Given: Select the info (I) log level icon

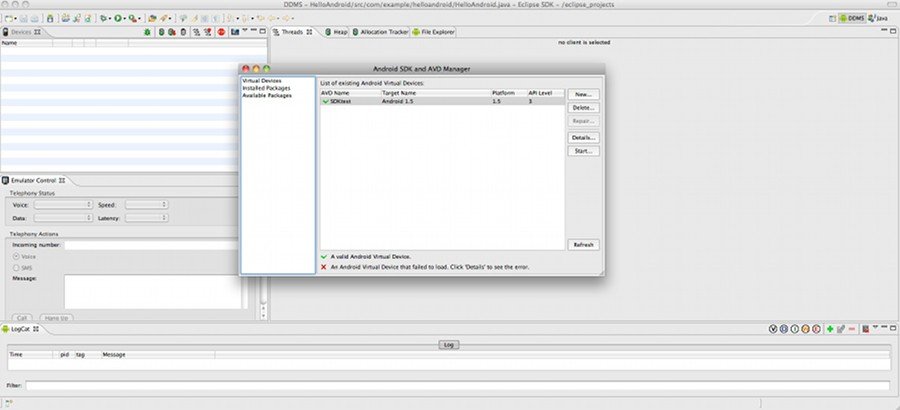Looking at the screenshot, I should coord(794,329).
